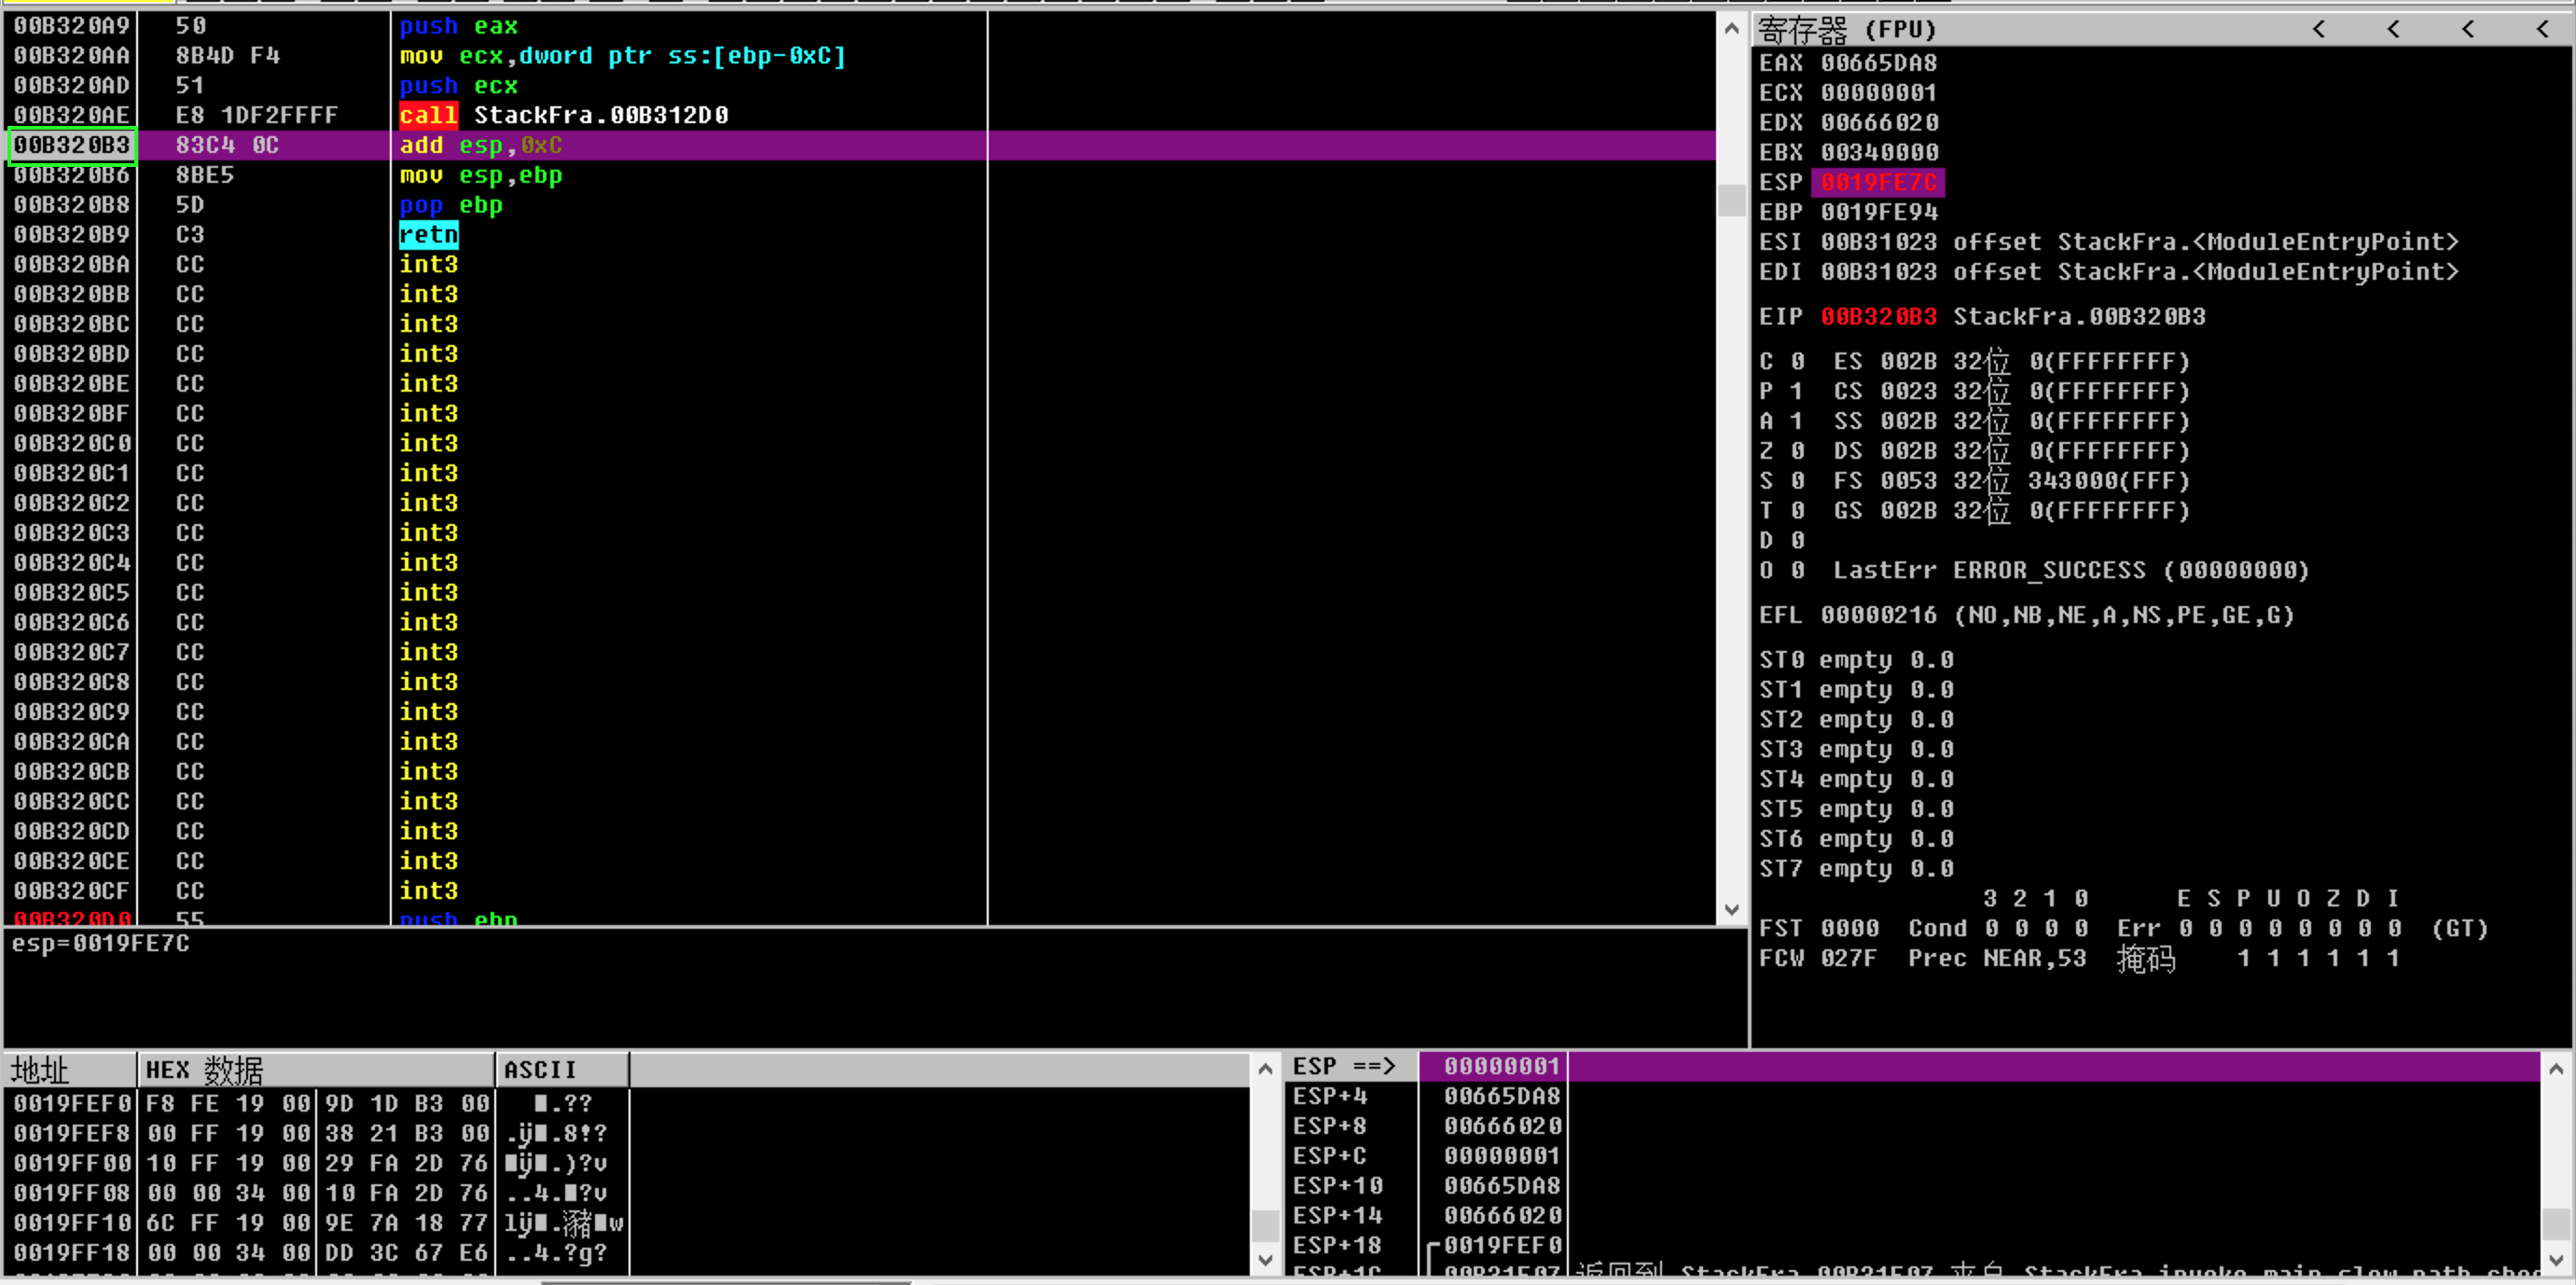The image size is (2576, 1285).
Task: Click opcode bytes 'E8 1DF2FFFF'
Action: tap(257, 115)
